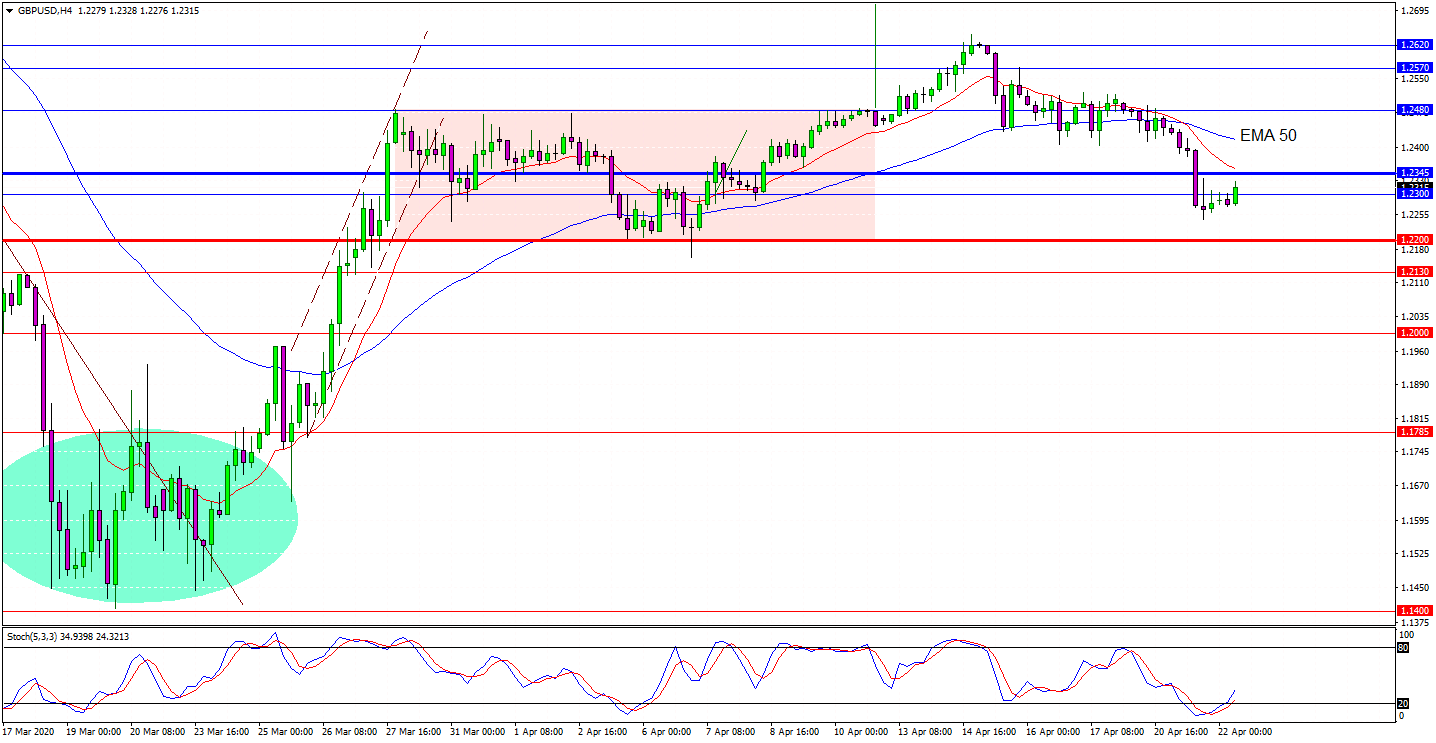The width and height of the screenshot is (1436, 743).
Task: Click the 1.1960 price axis value
Action: click(1415, 352)
